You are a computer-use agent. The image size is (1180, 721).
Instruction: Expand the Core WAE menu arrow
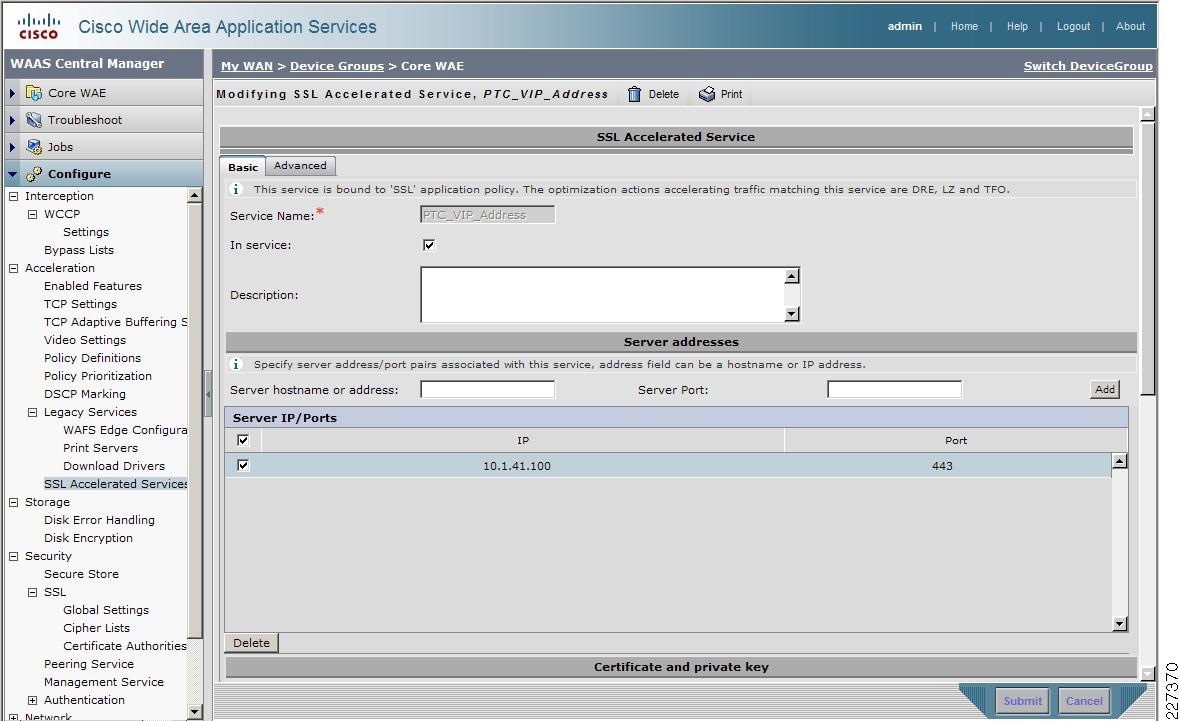(12, 93)
